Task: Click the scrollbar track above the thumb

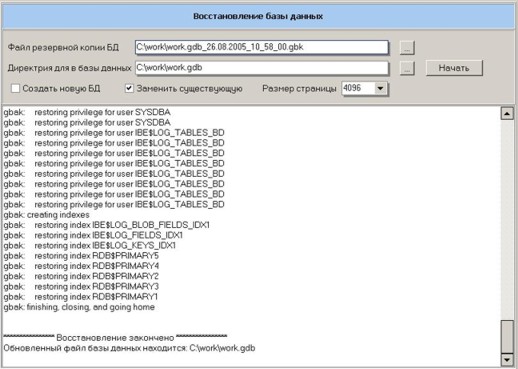Action: 507,220
